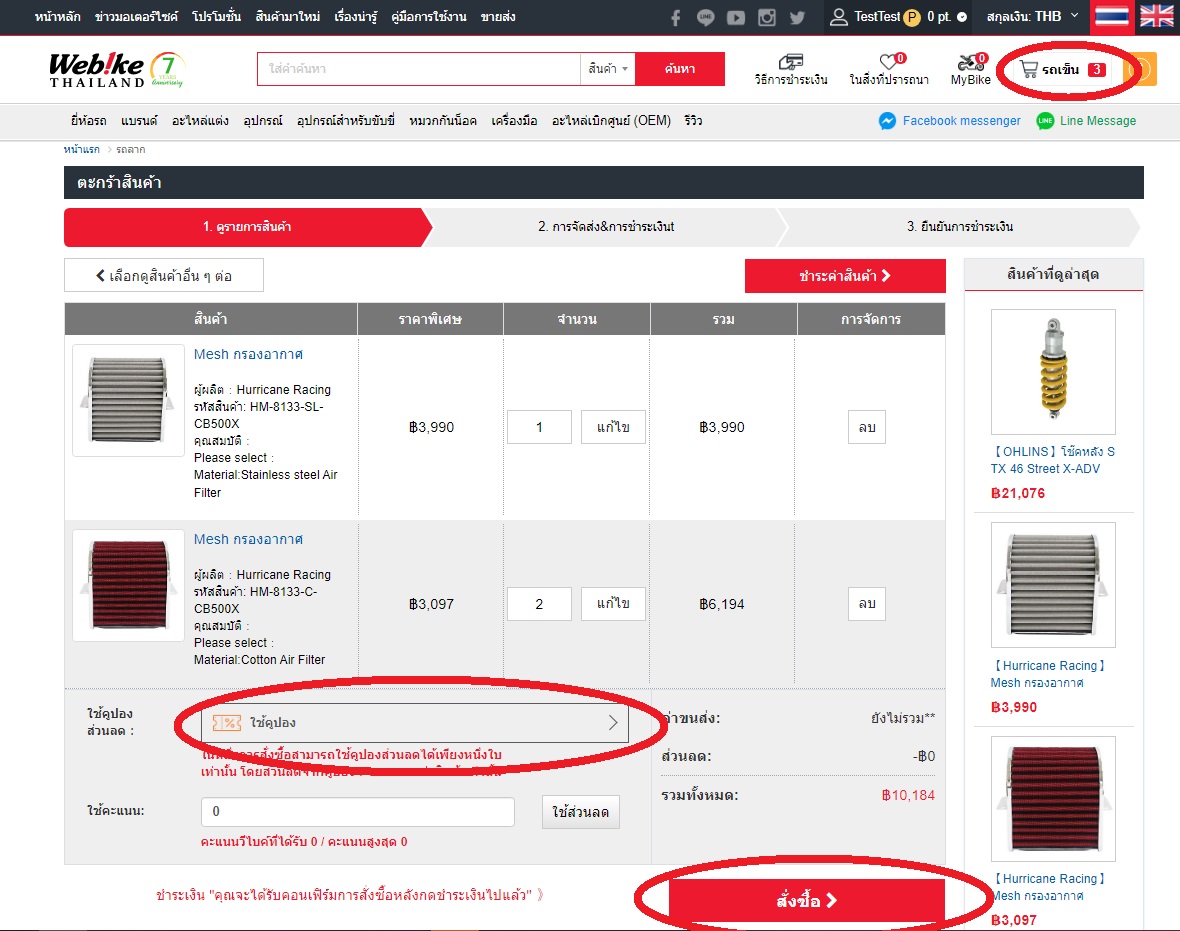Click the Facebook messenger link text
The width and height of the screenshot is (1180, 931).
962,120
